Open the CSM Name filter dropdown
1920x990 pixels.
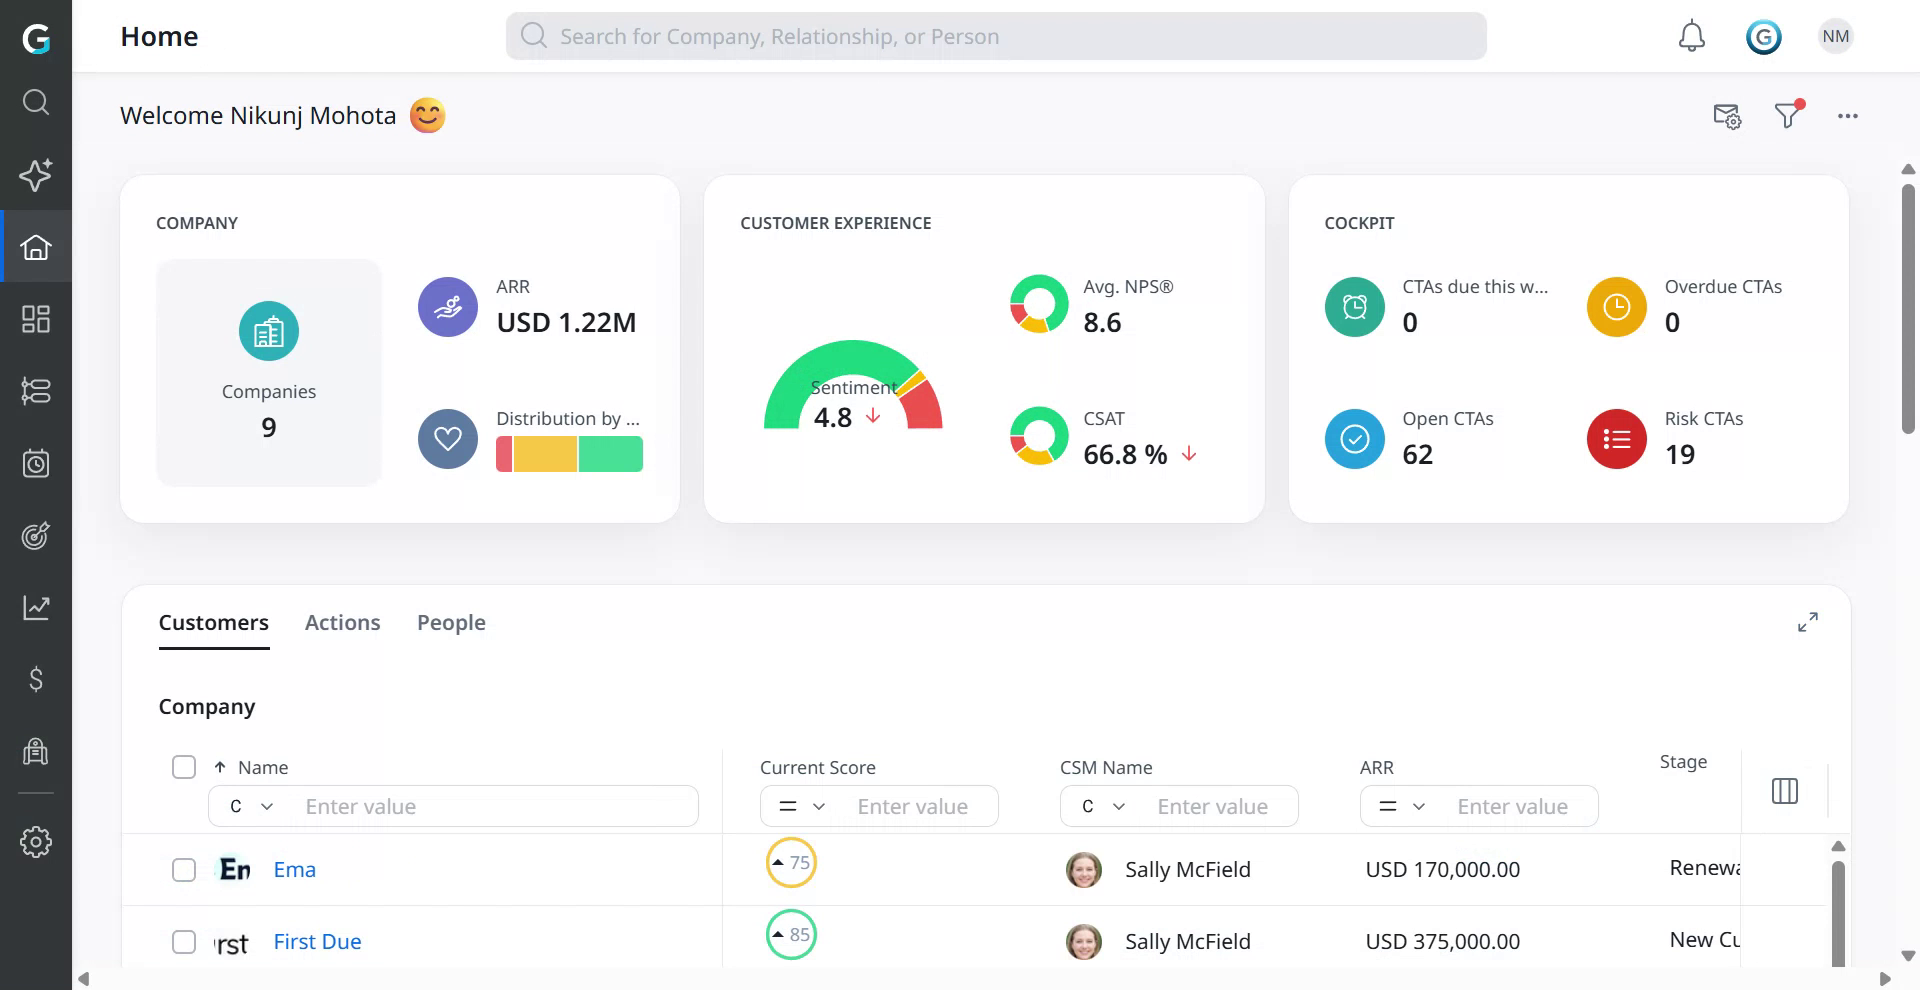(1100, 806)
